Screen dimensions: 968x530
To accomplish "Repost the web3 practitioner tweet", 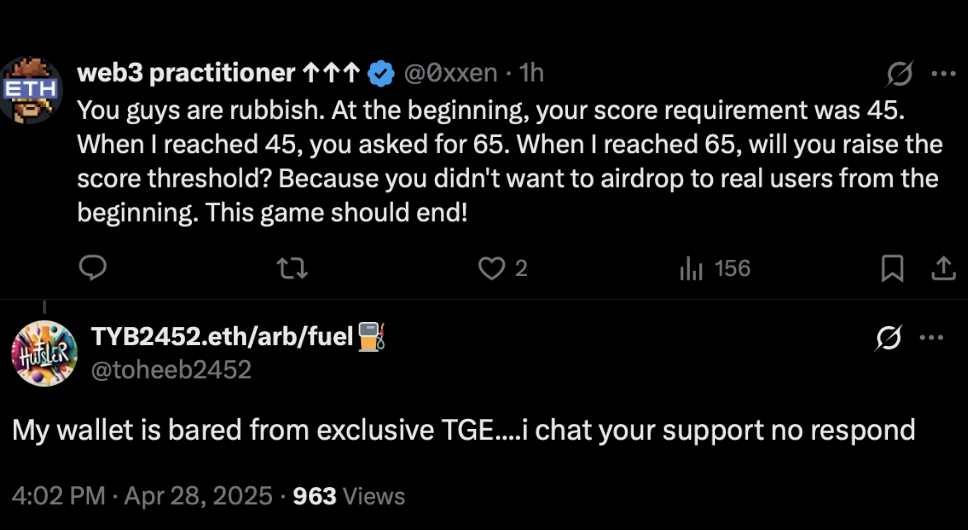I will click(292, 268).
